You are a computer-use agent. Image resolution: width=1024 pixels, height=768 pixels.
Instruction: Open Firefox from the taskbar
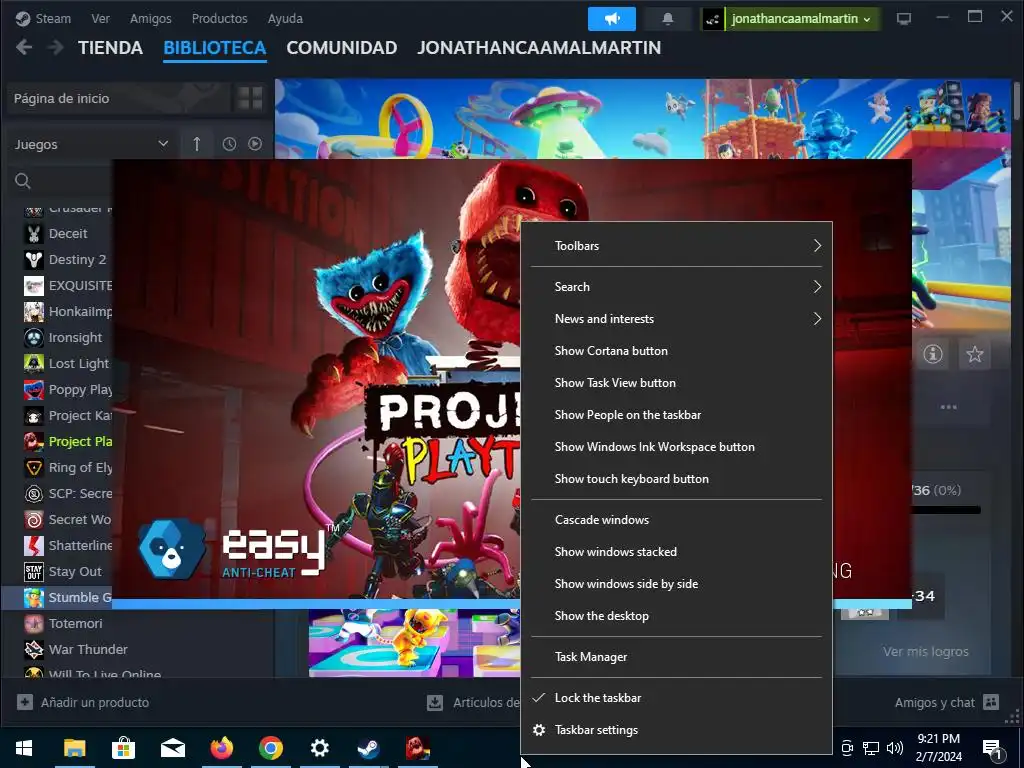pyautogui.click(x=222, y=748)
